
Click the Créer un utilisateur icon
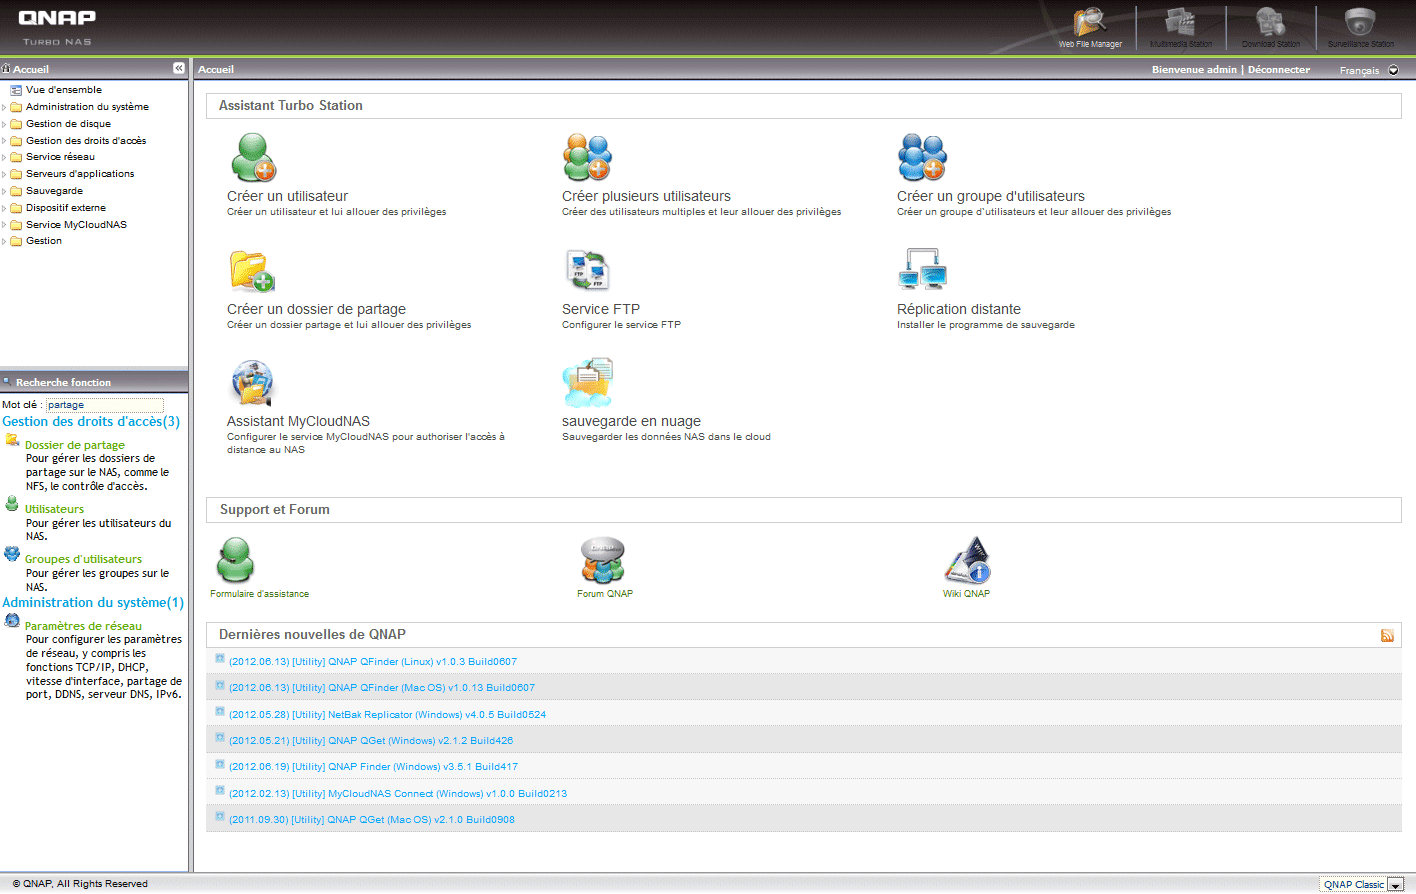click(253, 158)
